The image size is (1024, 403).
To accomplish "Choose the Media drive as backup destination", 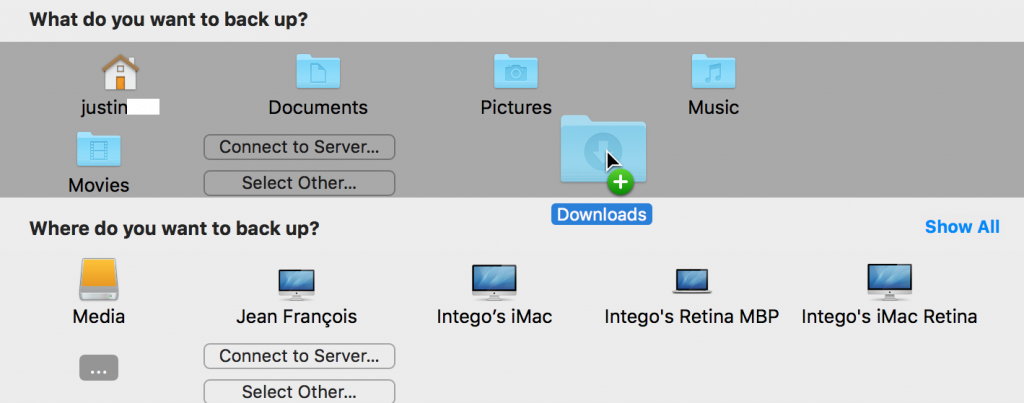I will (x=98, y=281).
